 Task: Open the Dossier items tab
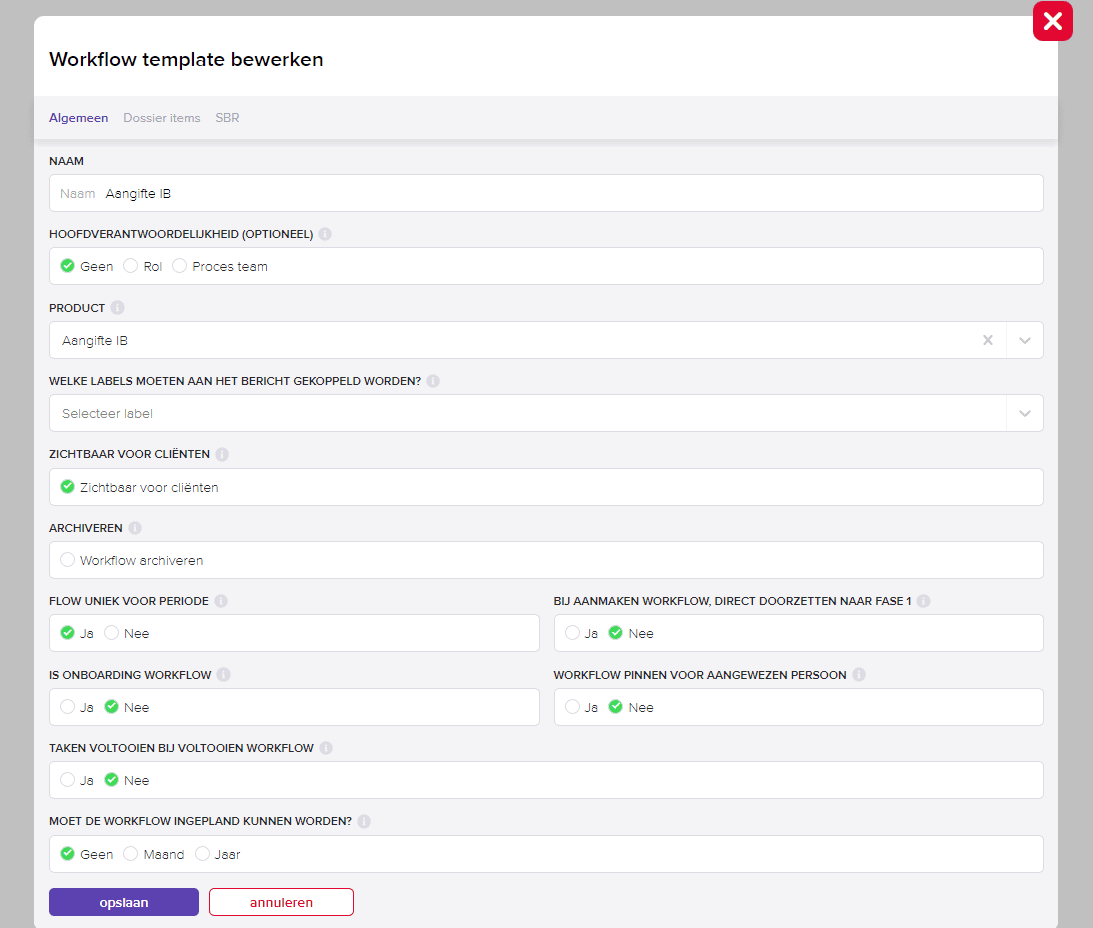[x=162, y=118]
